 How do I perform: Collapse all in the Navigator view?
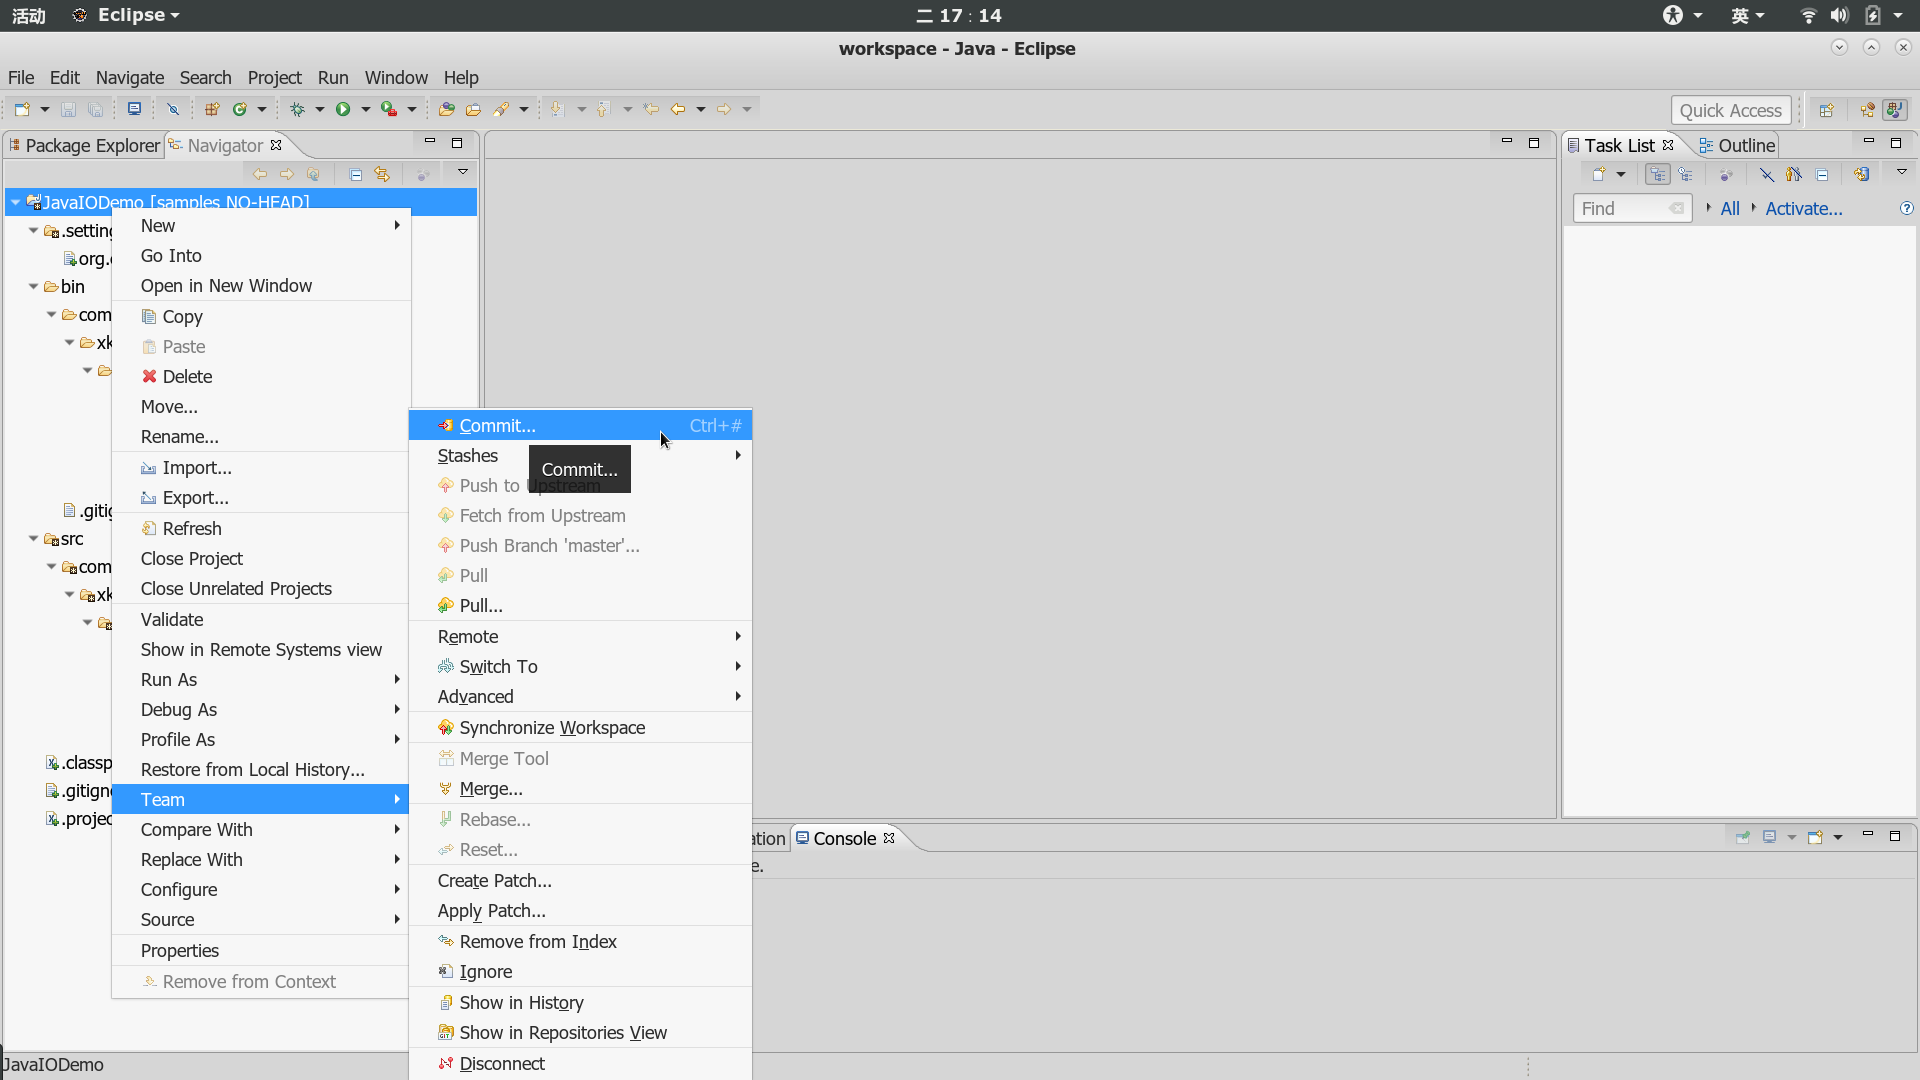click(x=356, y=174)
